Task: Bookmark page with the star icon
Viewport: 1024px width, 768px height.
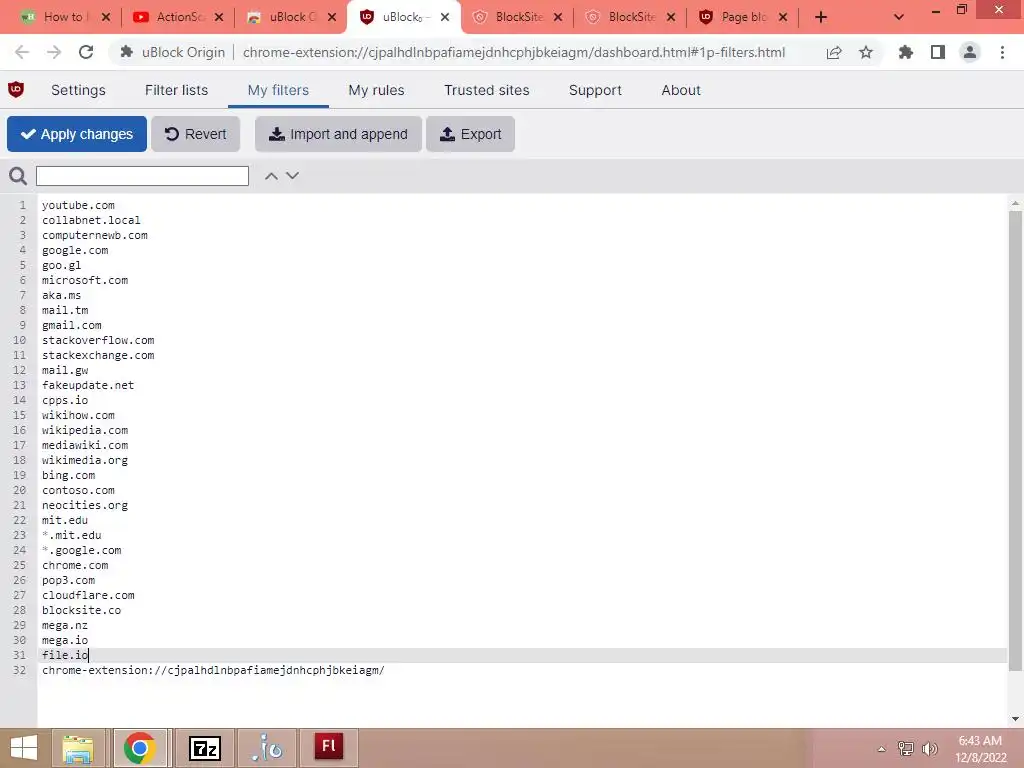Action: [x=866, y=52]
